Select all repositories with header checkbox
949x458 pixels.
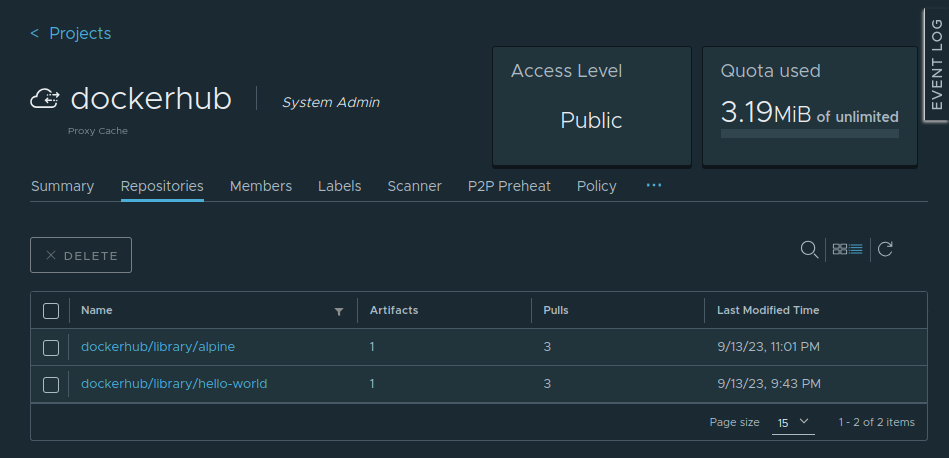(51, 311)
